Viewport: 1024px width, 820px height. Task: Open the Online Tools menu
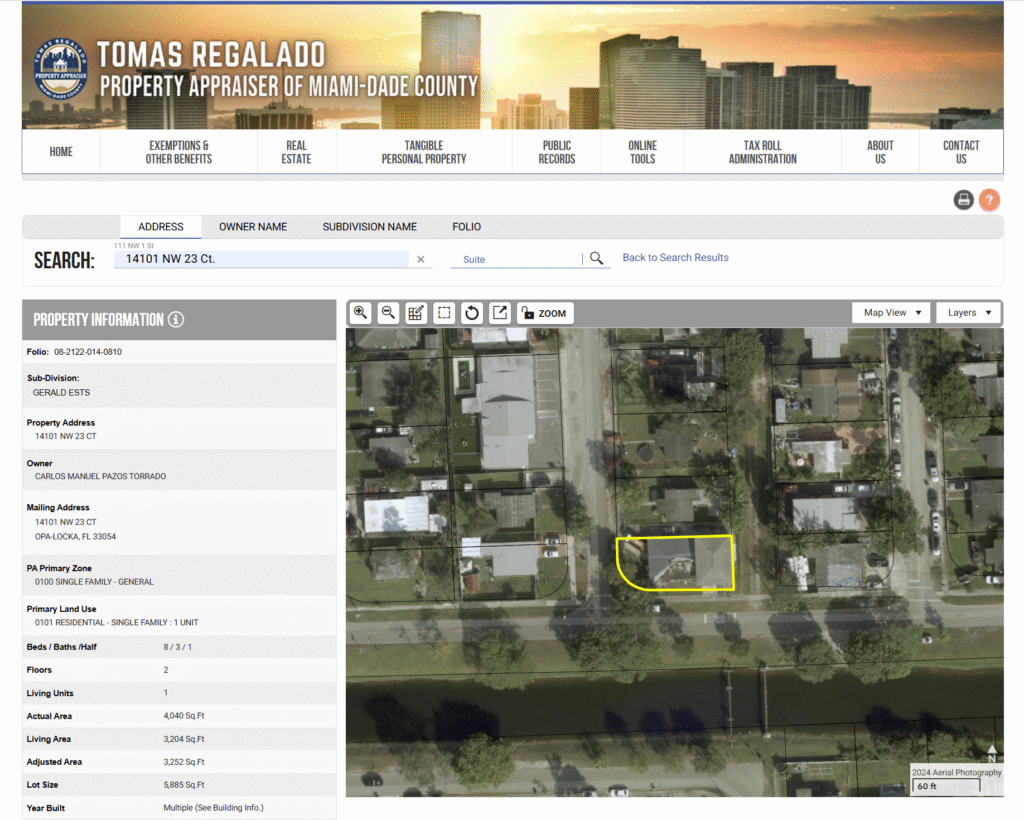[x=642, y=152]
